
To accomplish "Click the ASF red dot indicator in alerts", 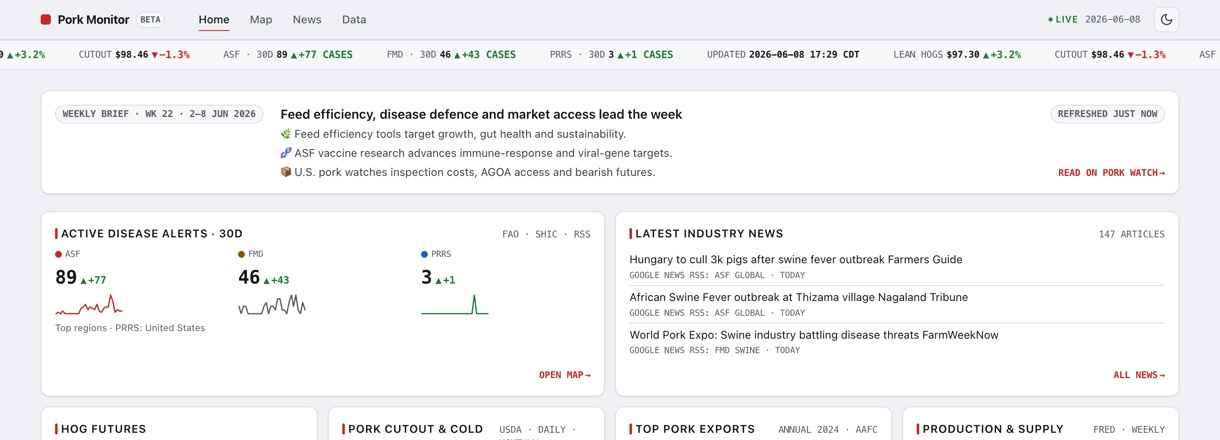I will click(59, 255).
